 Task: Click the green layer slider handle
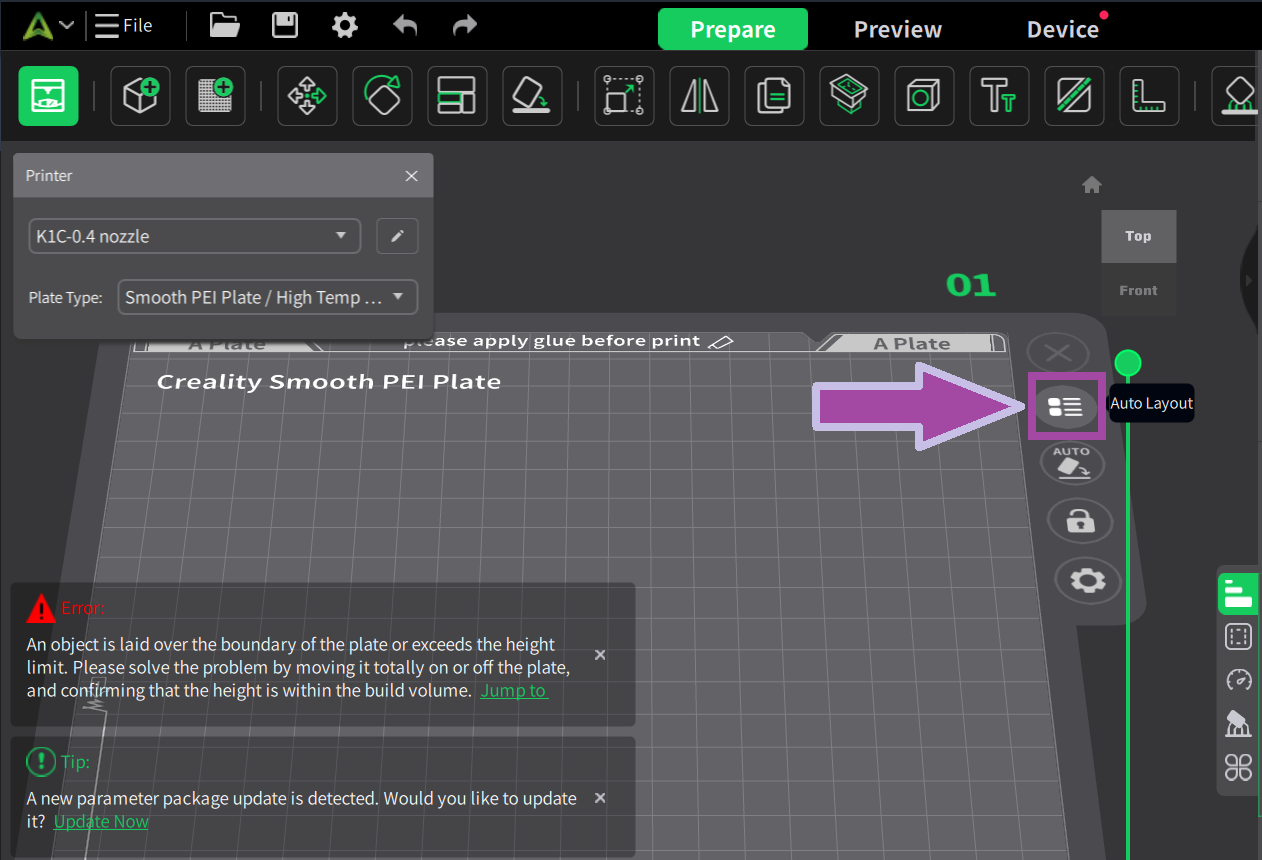tap(1127, 362)
